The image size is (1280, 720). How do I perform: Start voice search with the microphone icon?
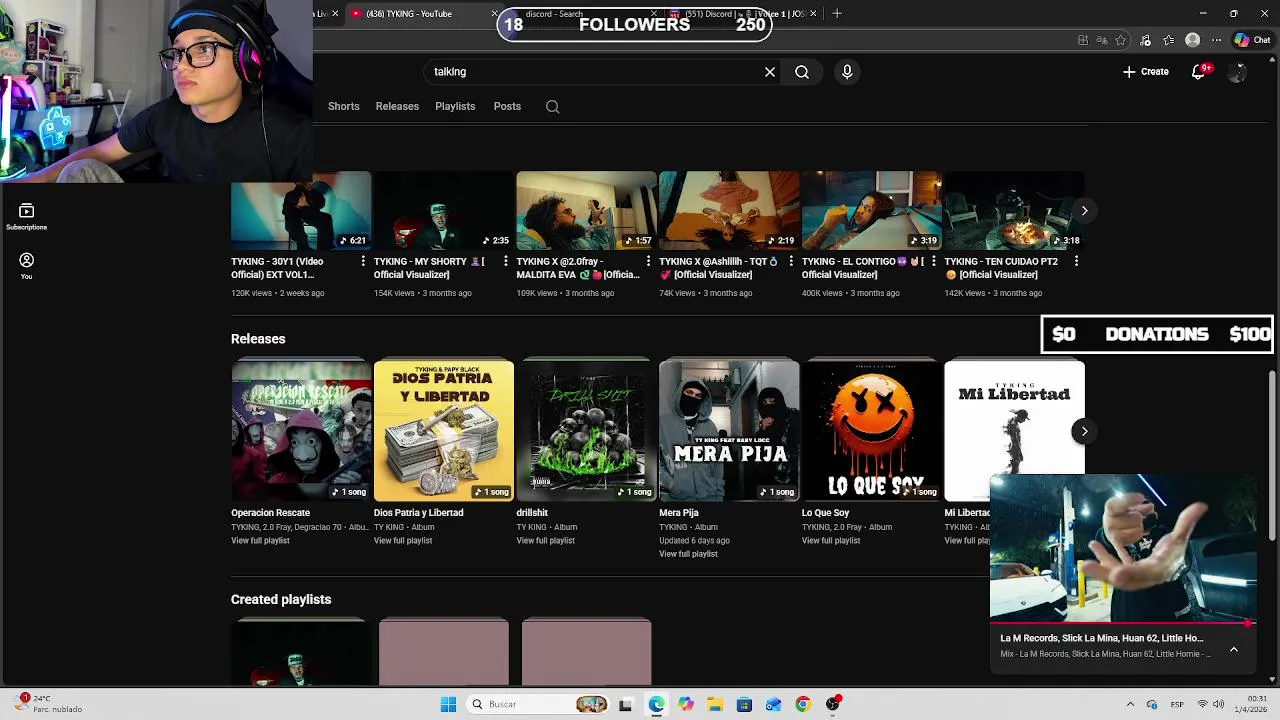pyautogui.click(x=847, y=72)
